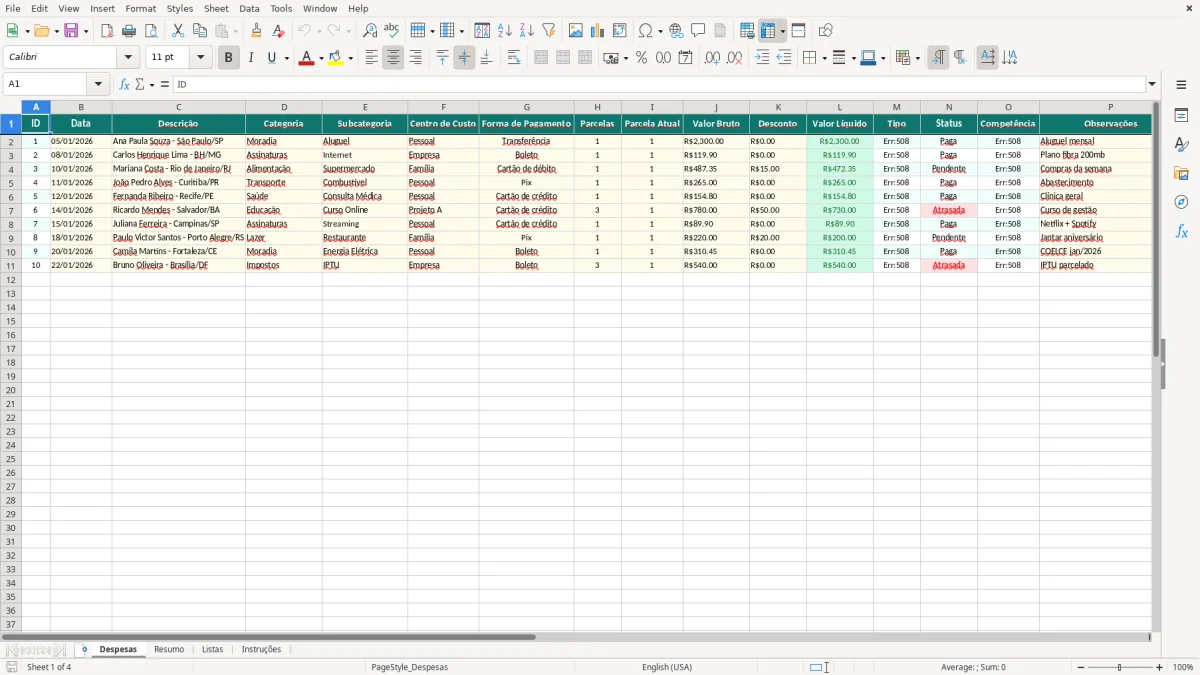Expand borders dropdown arrow
Image resolution: width=1200 pixels, height=675 pixels.
824,58
